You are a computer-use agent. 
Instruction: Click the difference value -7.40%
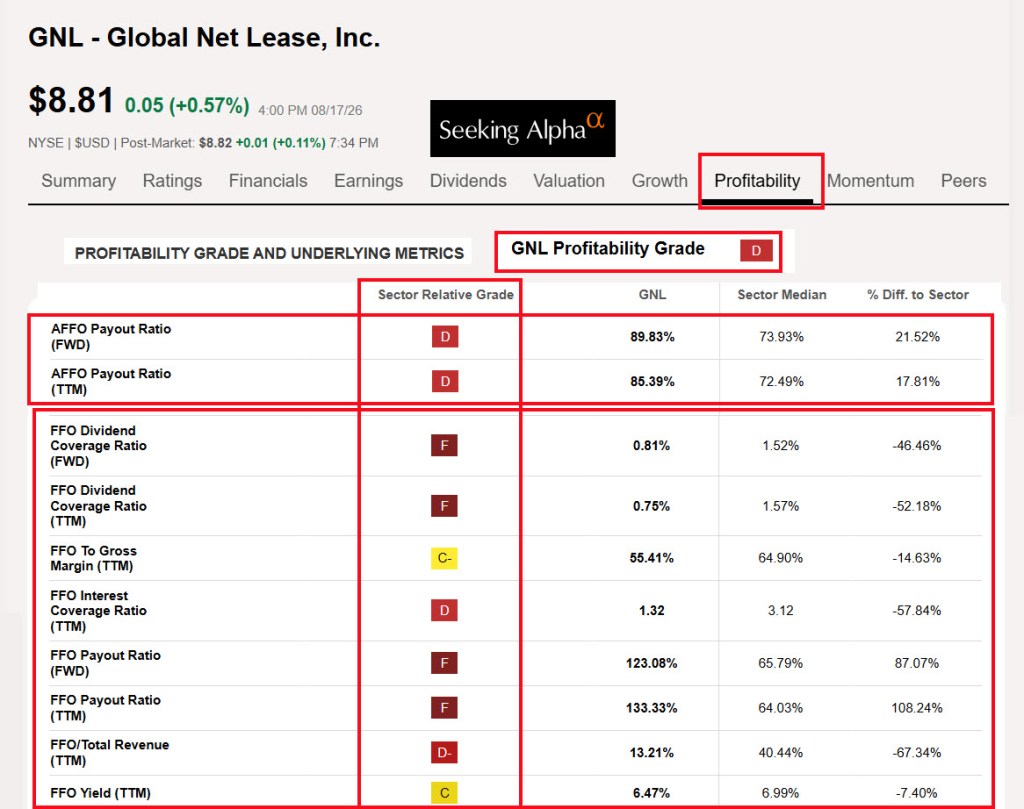[x=917, y=793]
